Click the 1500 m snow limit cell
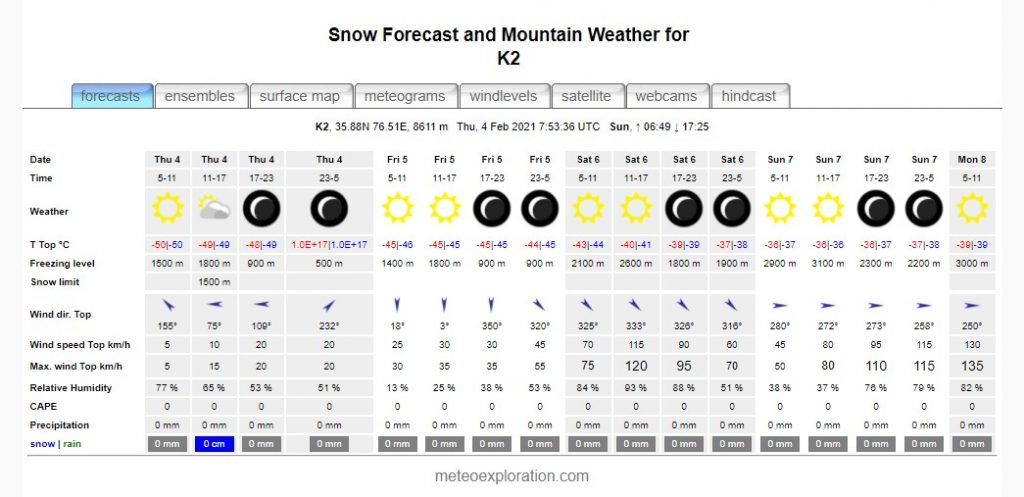The width and height of the screenshot is (1024, 497). [x=215, y=282]
